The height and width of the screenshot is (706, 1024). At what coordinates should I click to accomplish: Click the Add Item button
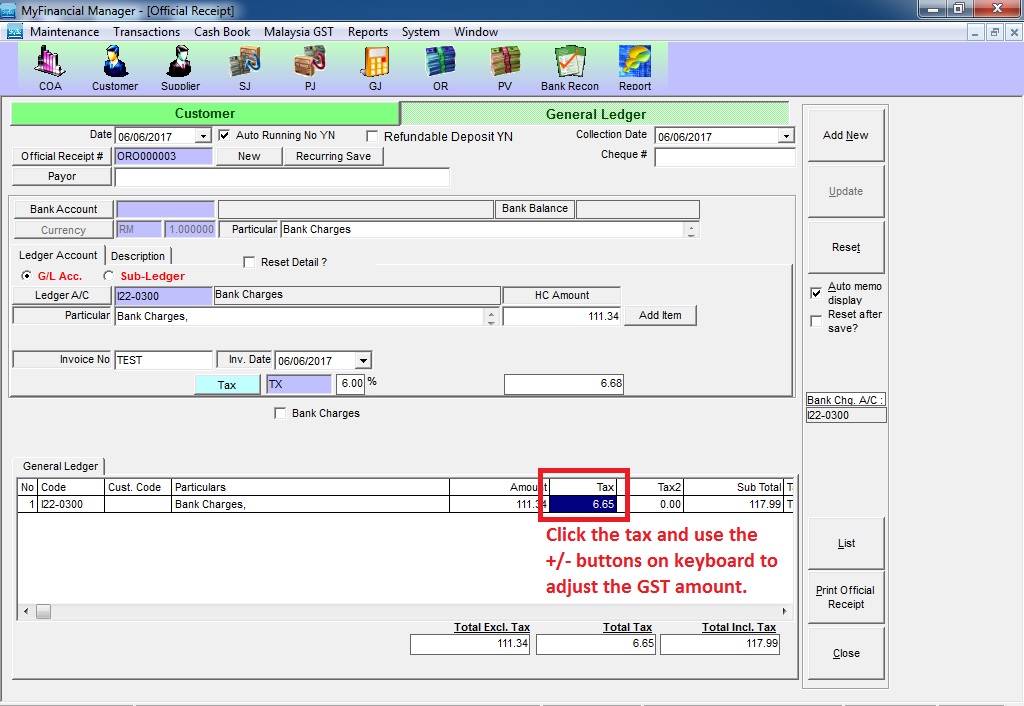click(x=660, y=315)
